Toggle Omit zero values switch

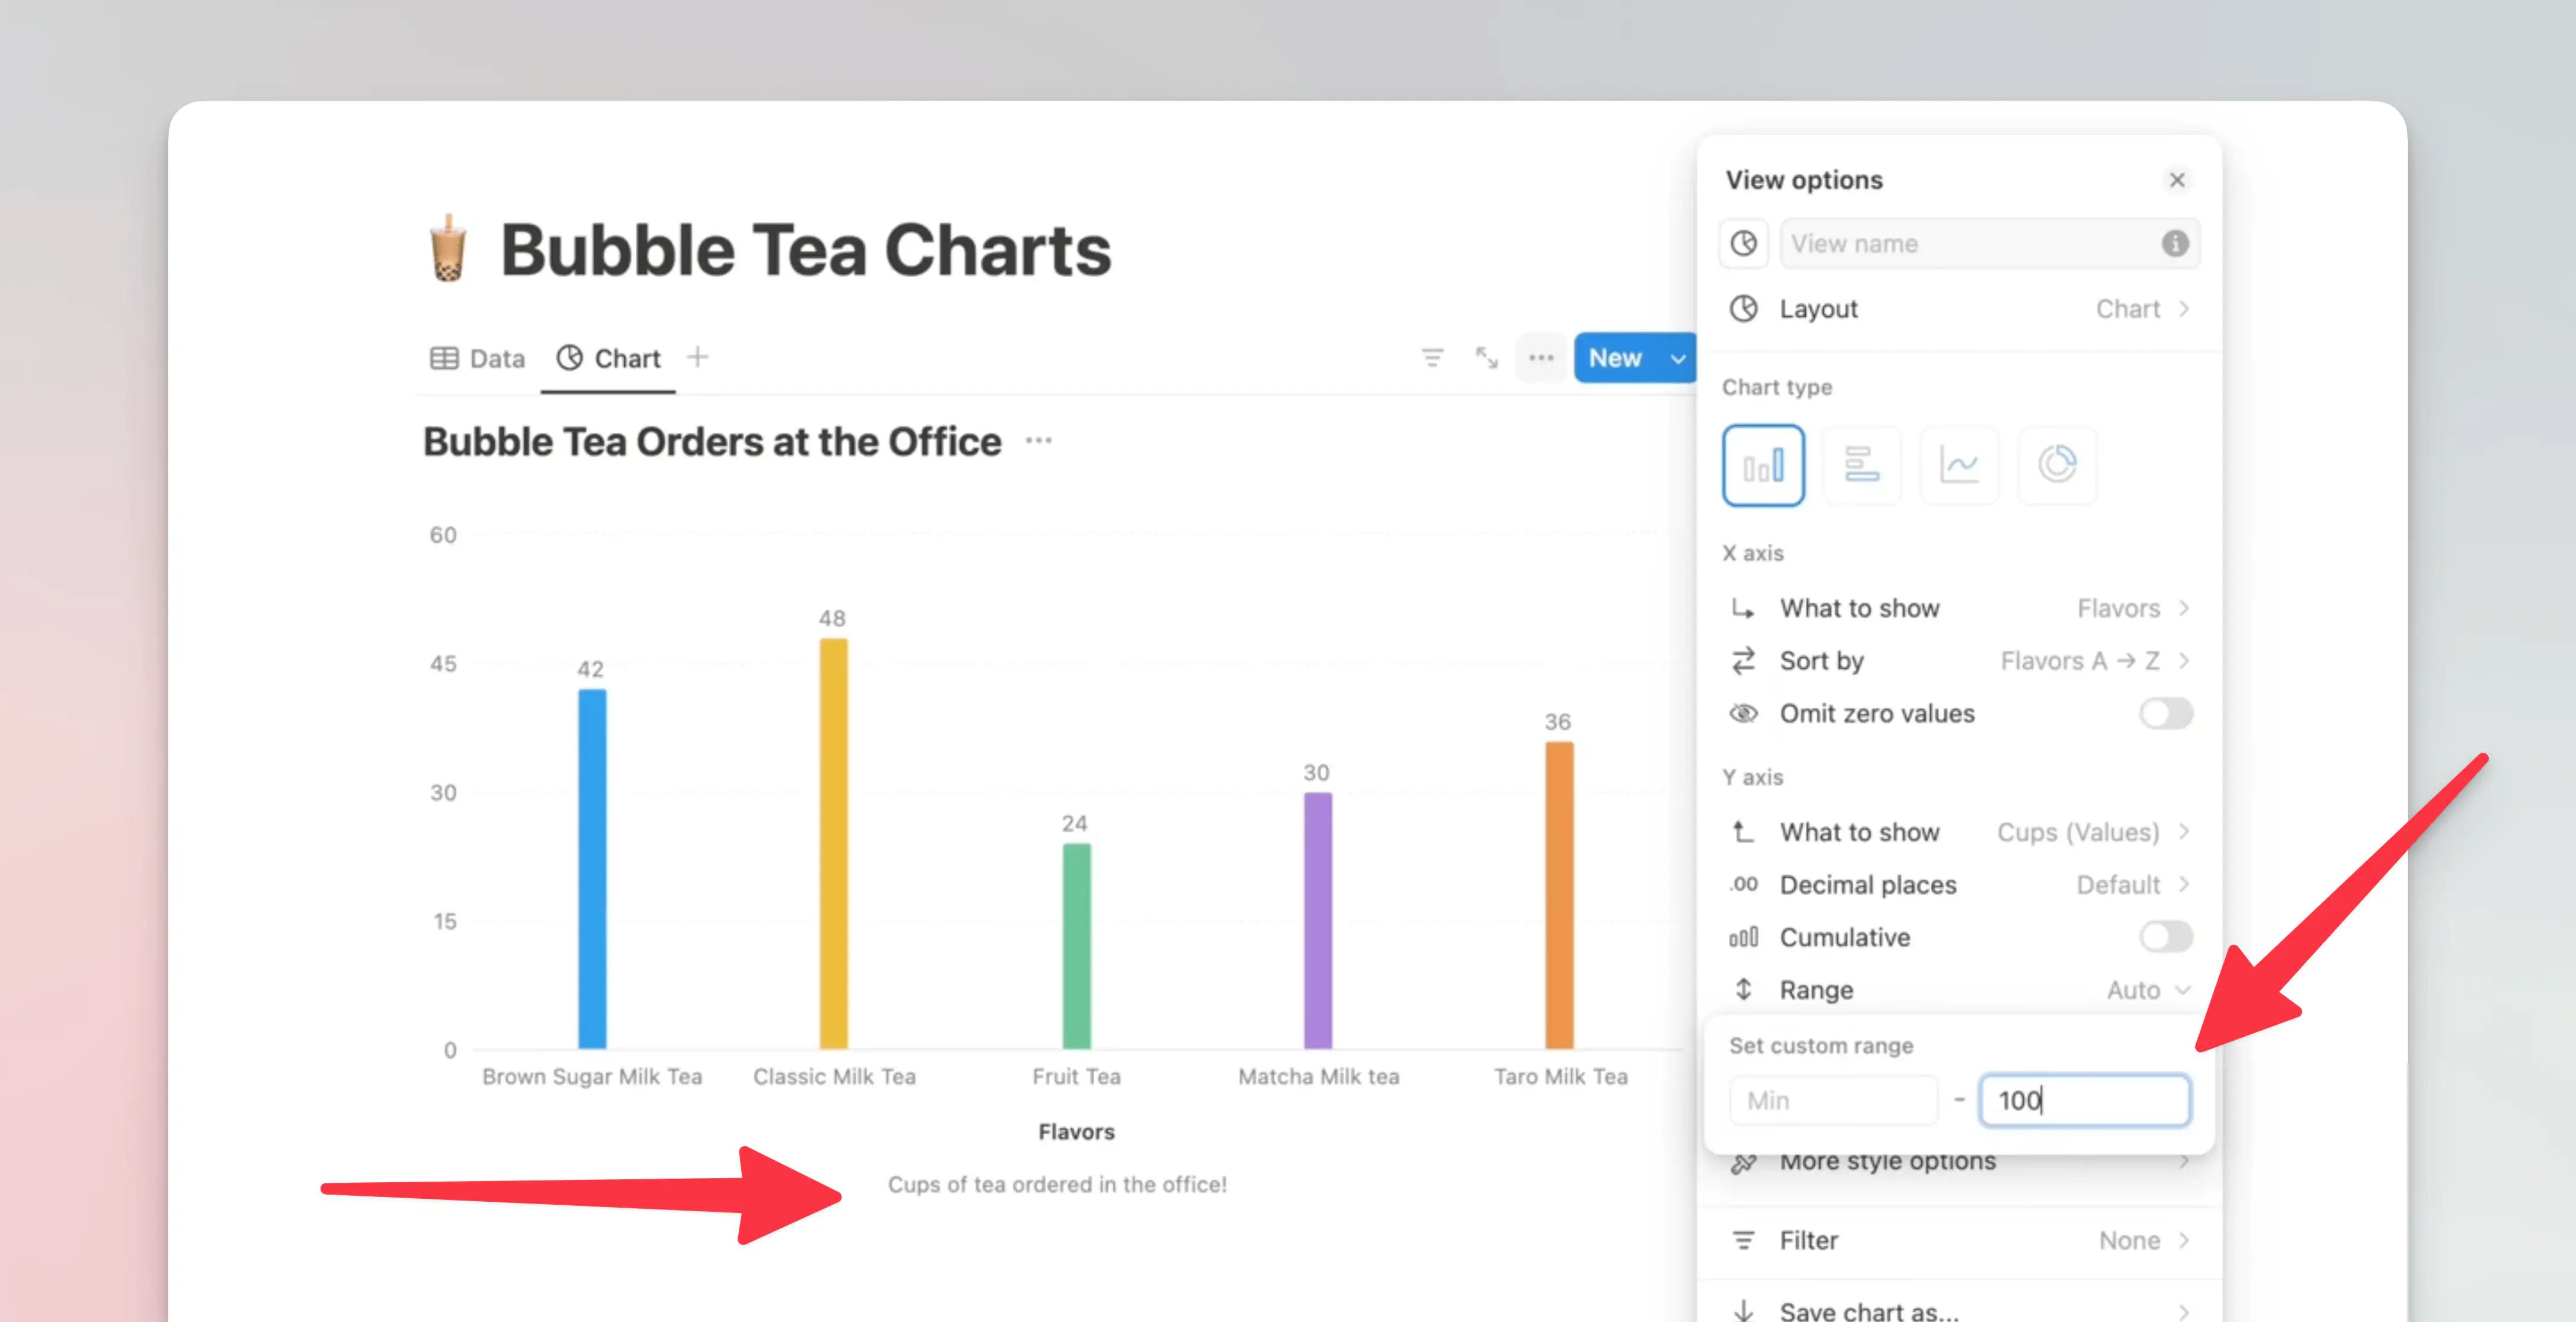click(x=2165, y=714)
